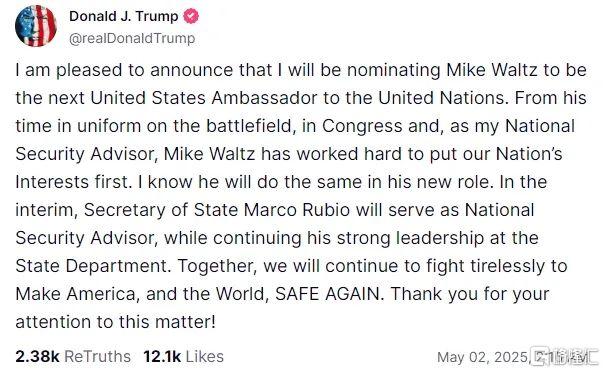Click 'United Nations' in the post text
This screenshot has width=605, height=373.
[x=441, y=98]
